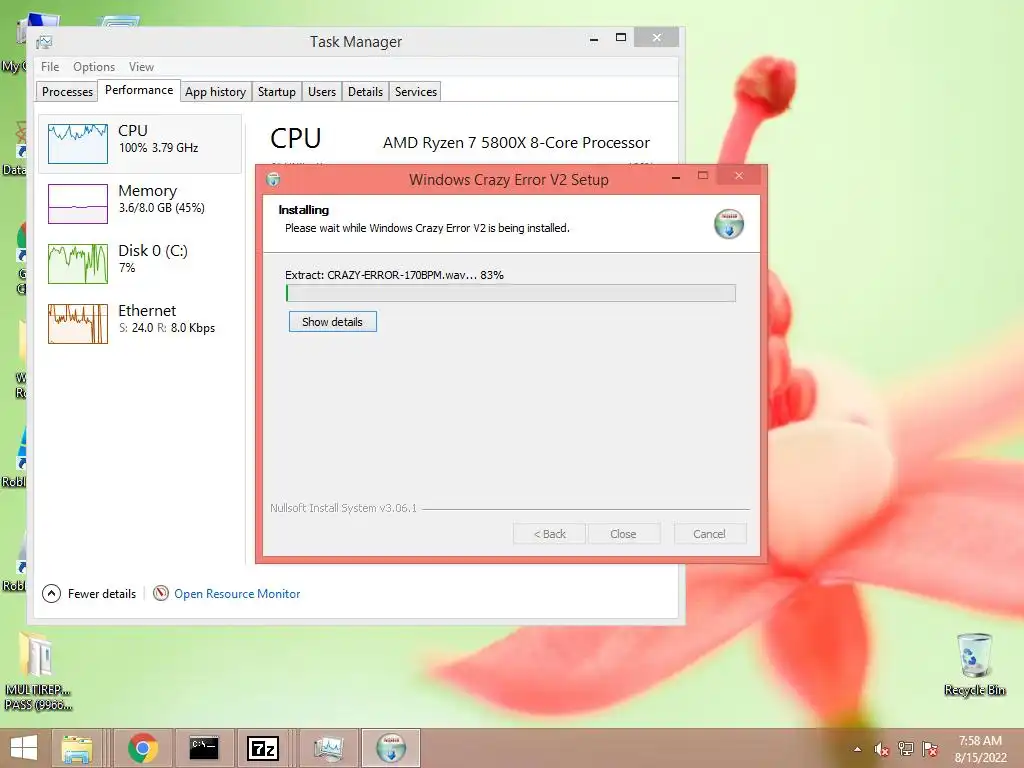Screen dimensions: 1024x768
Task: Minimize the Task Manager window
Action: pyautogui.click(x=594, y=39)
